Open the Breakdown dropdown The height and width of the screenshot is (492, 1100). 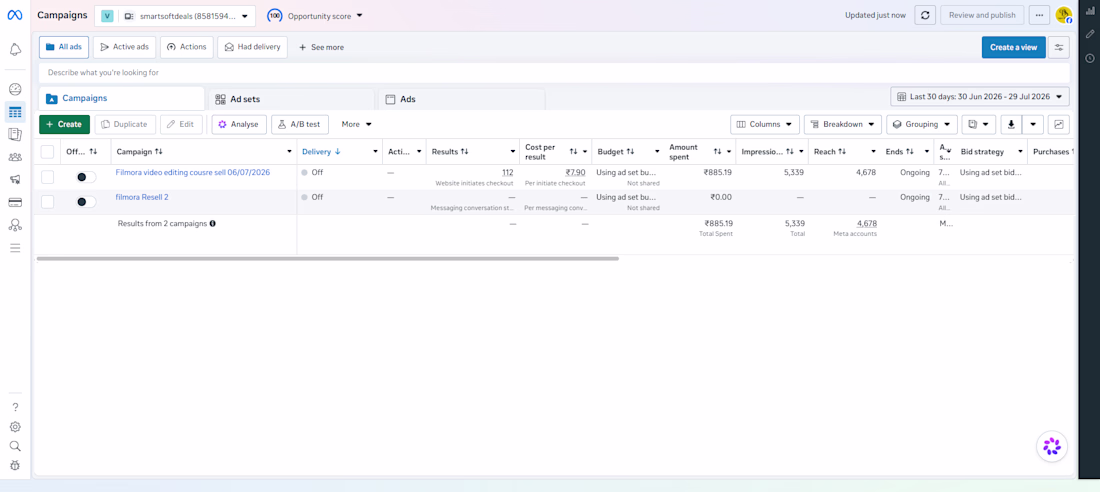pyautogui.click(x=843, y=124)
